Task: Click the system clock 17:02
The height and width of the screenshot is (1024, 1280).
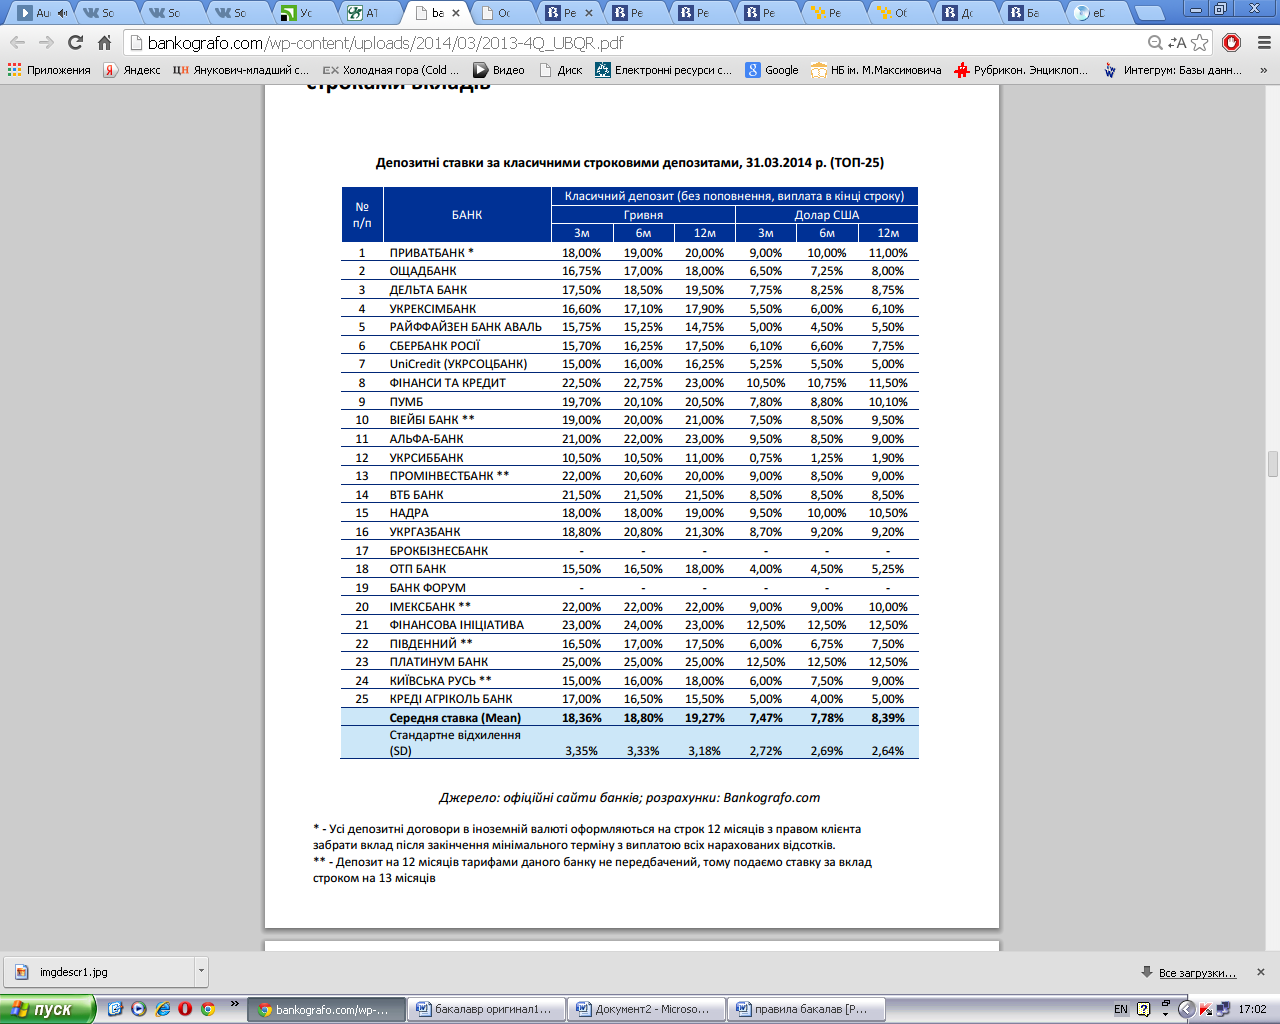Action: (x=1253, y=1009)
